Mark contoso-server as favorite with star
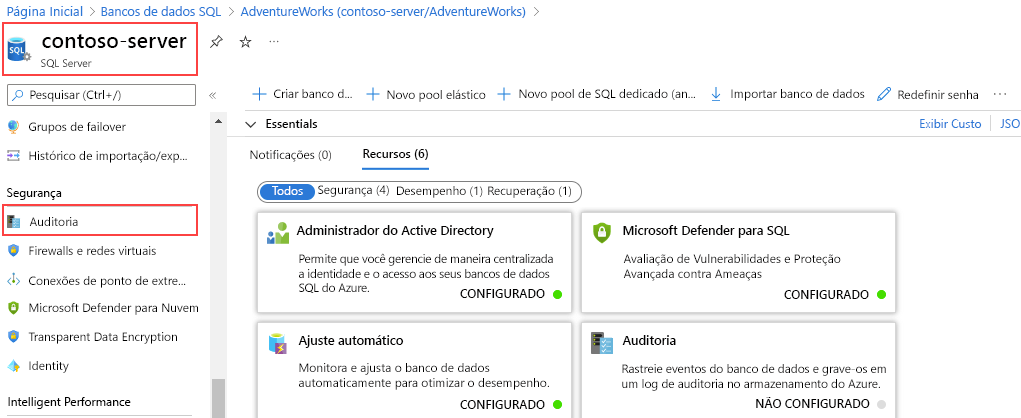The width and height of the screenshot is (1021, 418). pos(245,42)
